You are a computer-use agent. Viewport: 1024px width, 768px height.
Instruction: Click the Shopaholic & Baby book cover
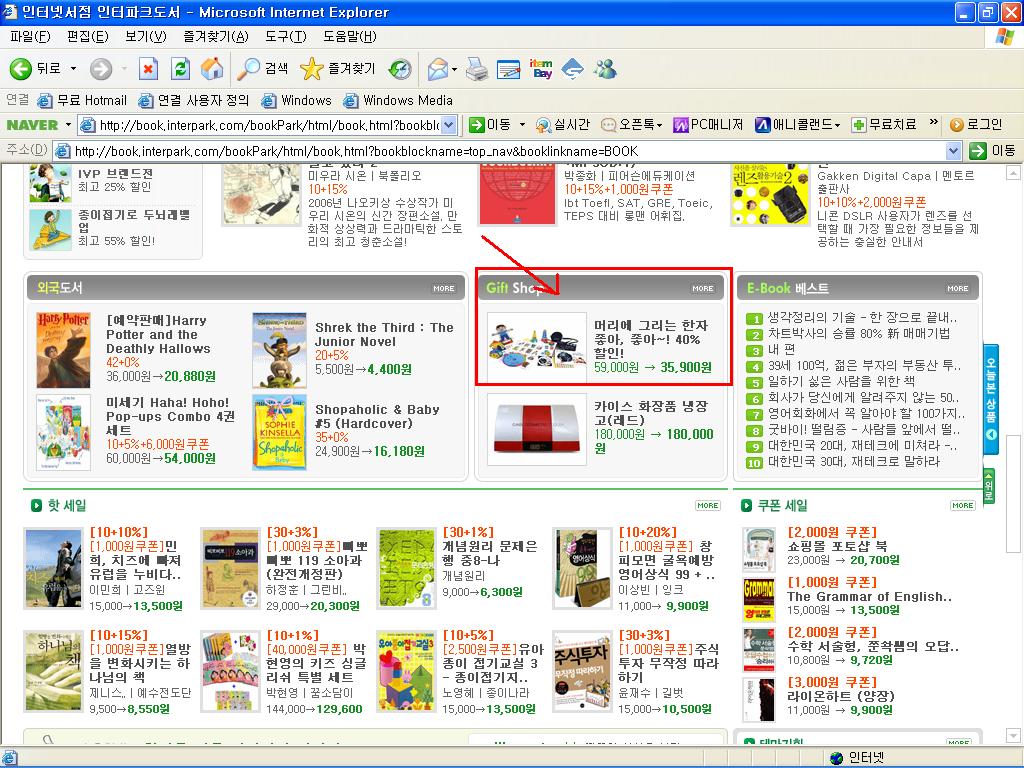280,432
